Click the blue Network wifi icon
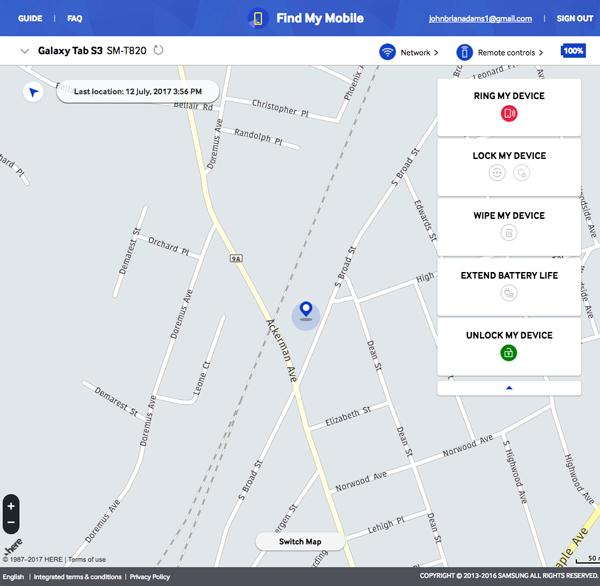The width and height of the screenshot is (600, 586). 387,52
